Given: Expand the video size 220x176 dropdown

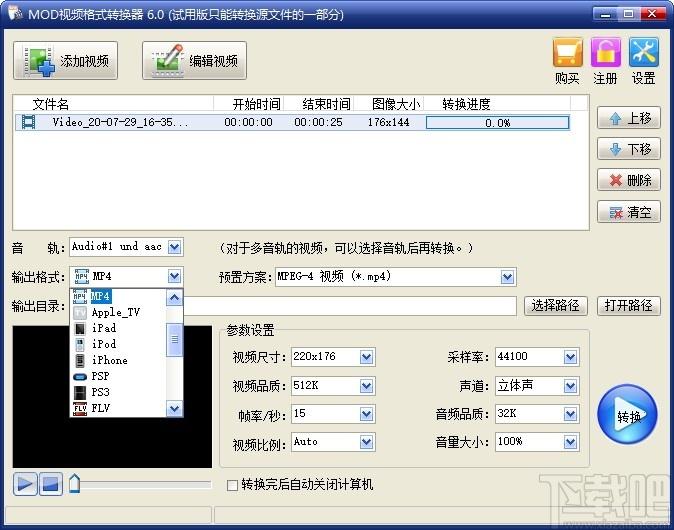Looking at the screenshot, I should click(367, 357).
